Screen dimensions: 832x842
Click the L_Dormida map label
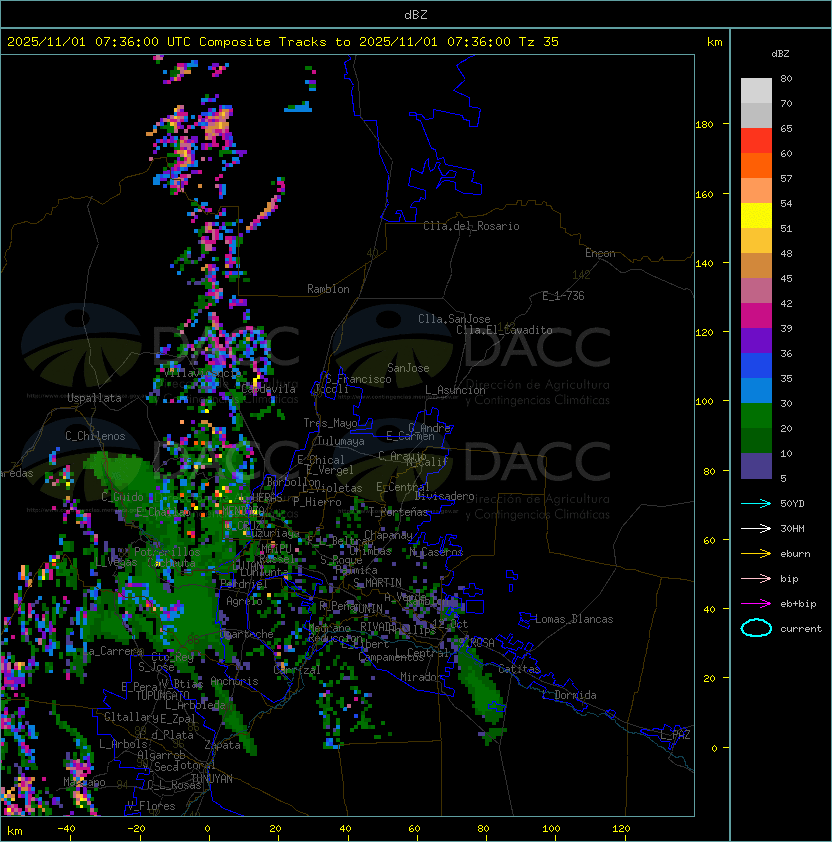569,695
